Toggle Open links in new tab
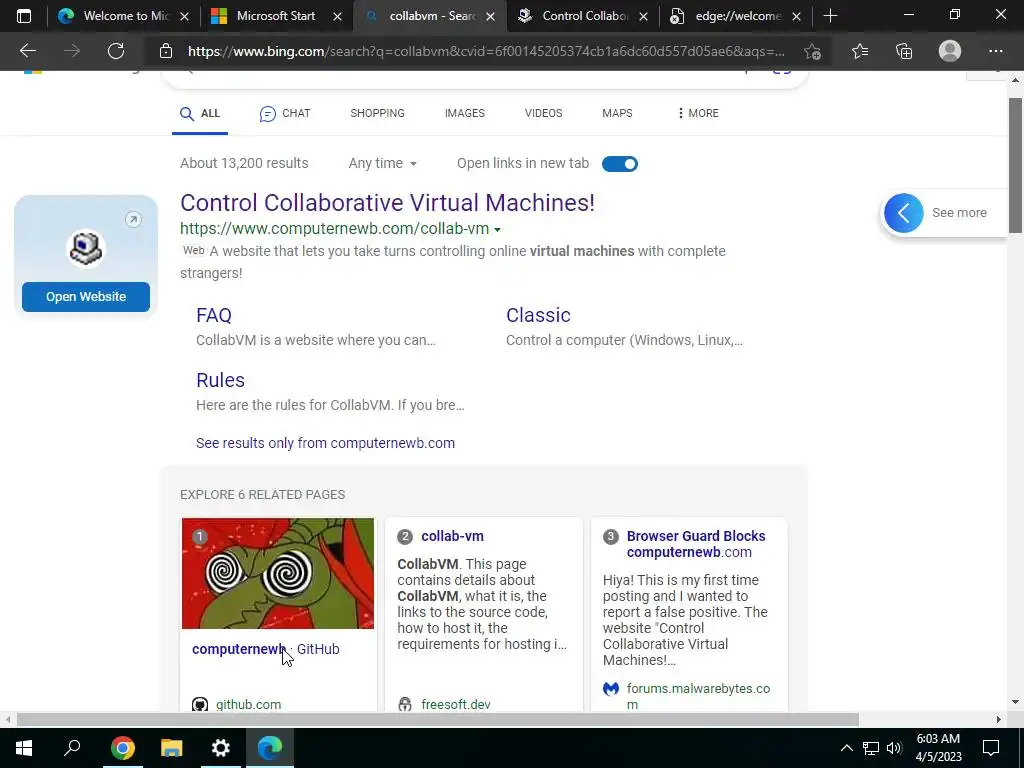1024x768 pixels. 620,164
